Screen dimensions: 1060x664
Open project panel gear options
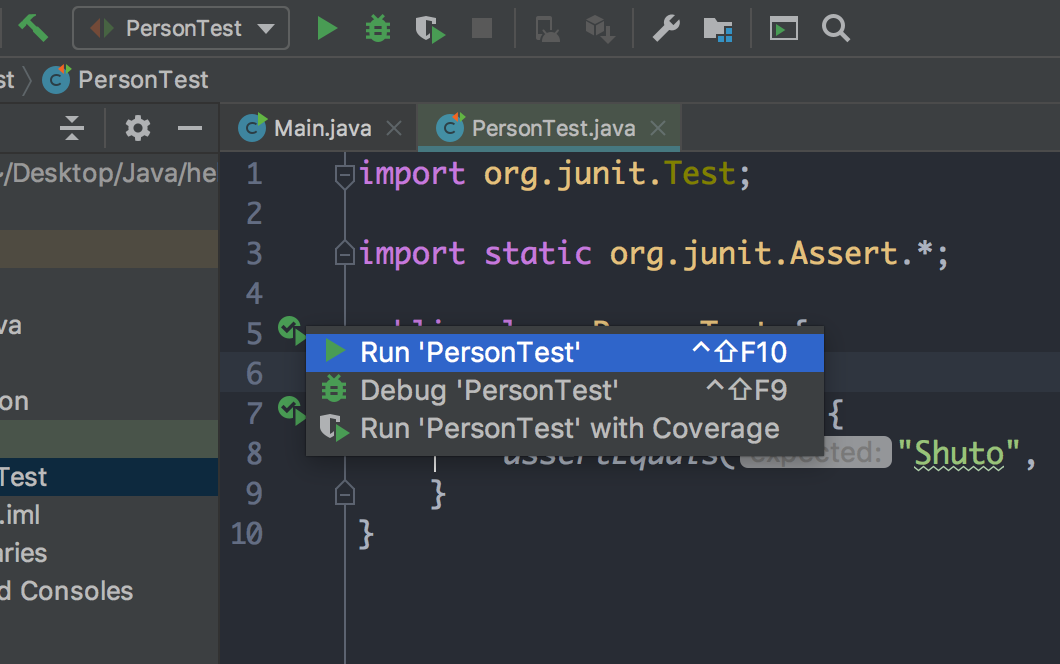click(x=137, y=128)
